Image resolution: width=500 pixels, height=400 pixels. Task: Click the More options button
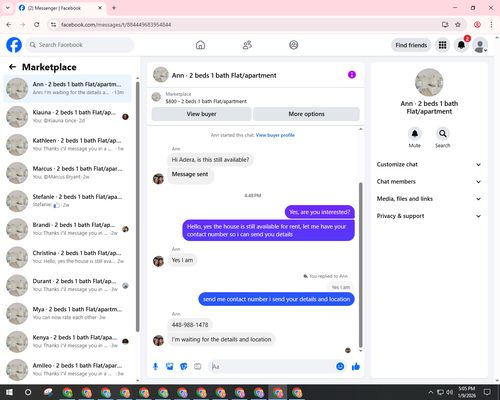pyautogui.click(x=306, y=114)
